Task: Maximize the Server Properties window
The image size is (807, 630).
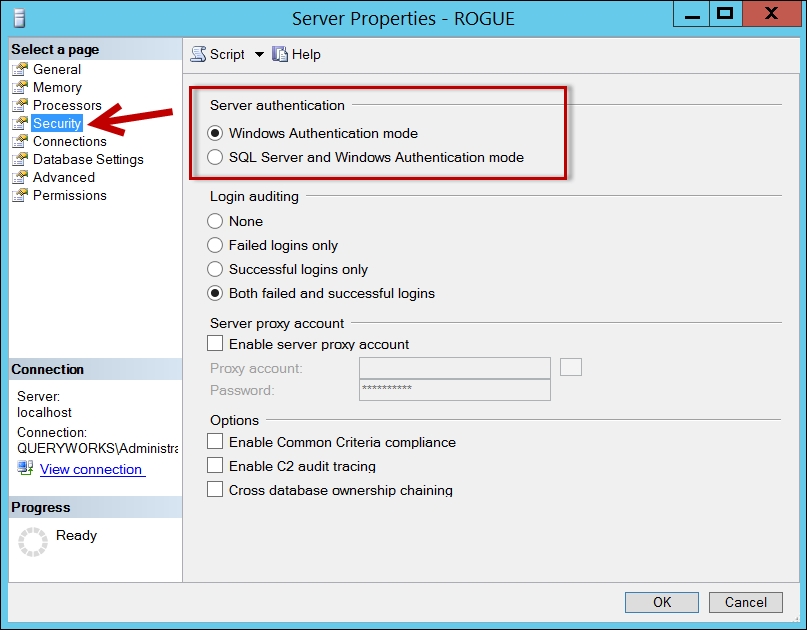Action: coord(726,14)
